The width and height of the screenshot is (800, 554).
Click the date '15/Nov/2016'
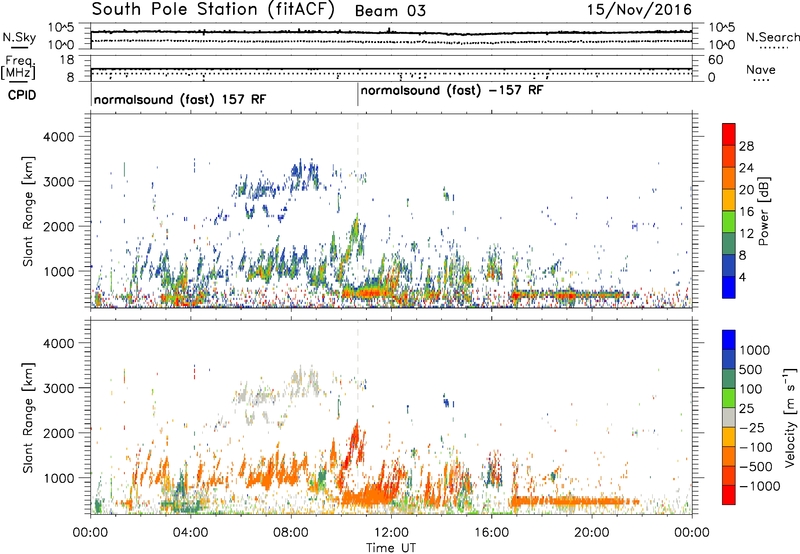pos(639,10)
